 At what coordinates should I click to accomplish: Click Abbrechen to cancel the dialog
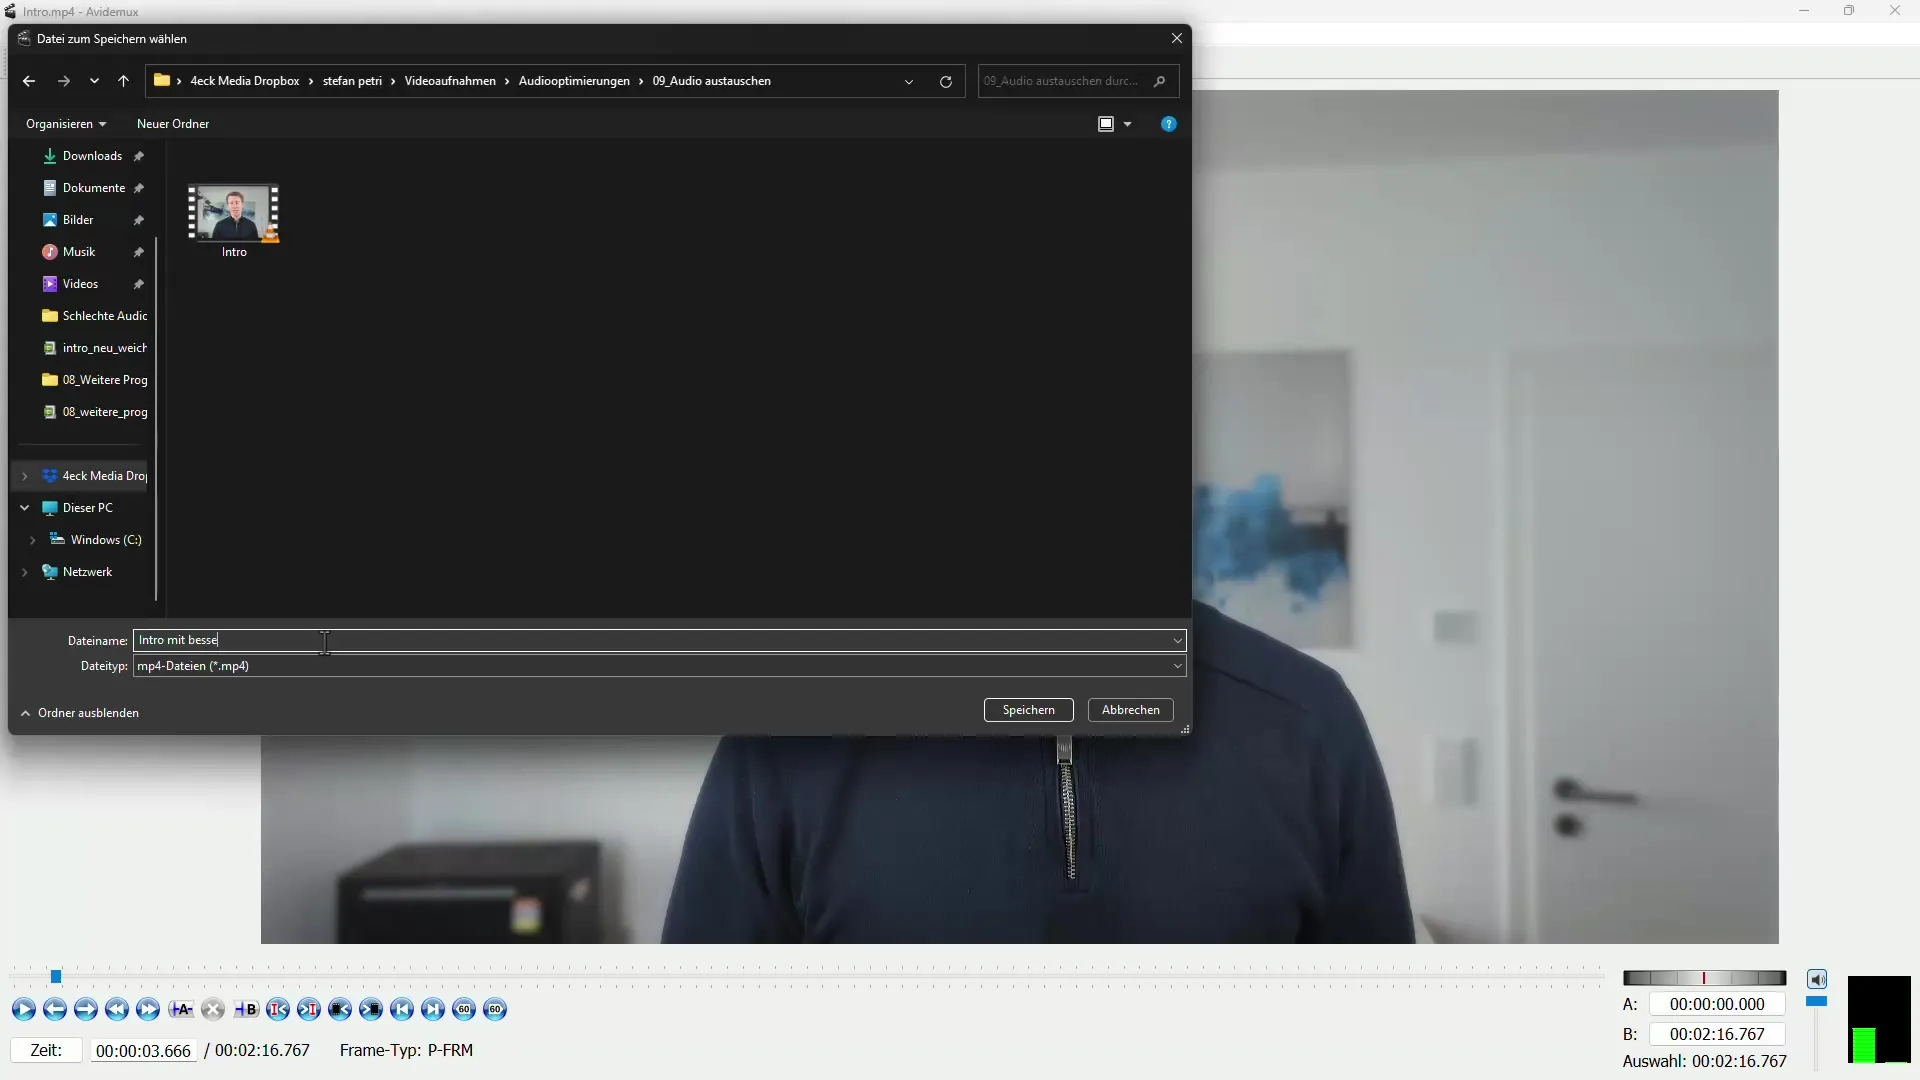[1130, 708]
